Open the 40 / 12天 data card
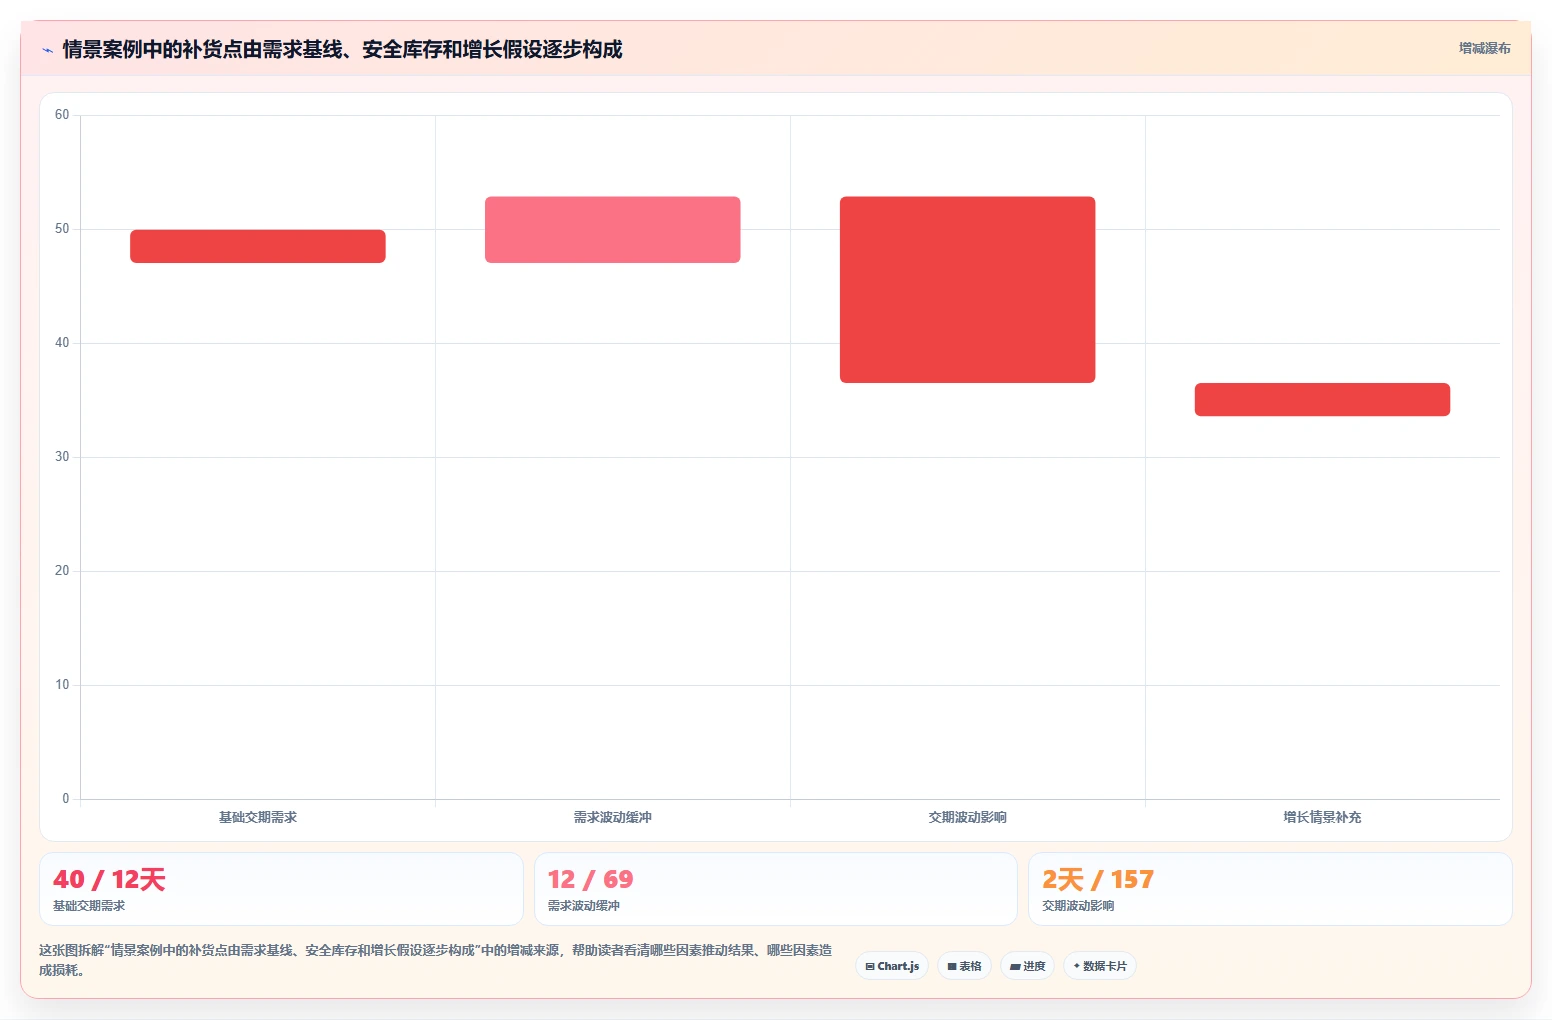 (x=281, y=889)
